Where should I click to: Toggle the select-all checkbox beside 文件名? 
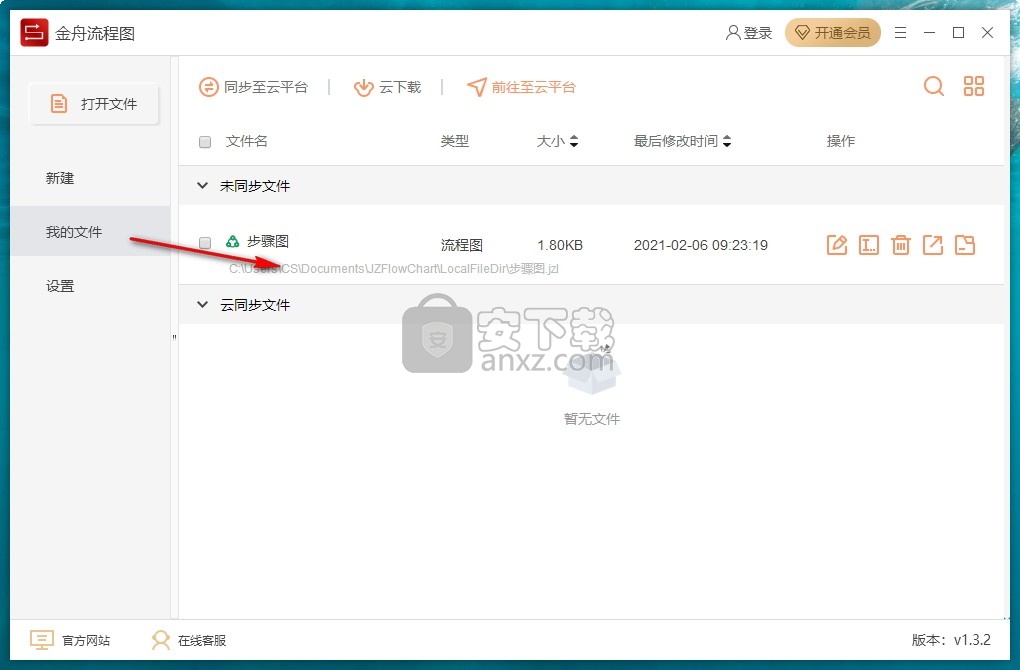tap(205, 142)
